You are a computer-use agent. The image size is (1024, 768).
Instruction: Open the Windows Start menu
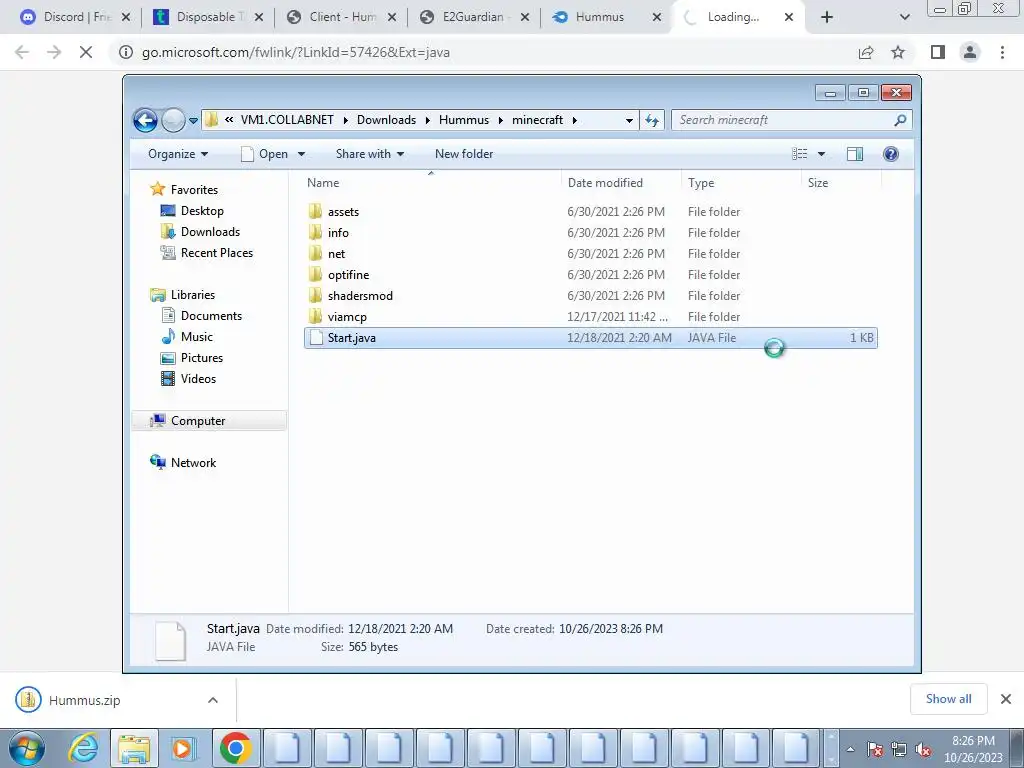[26, 748]
